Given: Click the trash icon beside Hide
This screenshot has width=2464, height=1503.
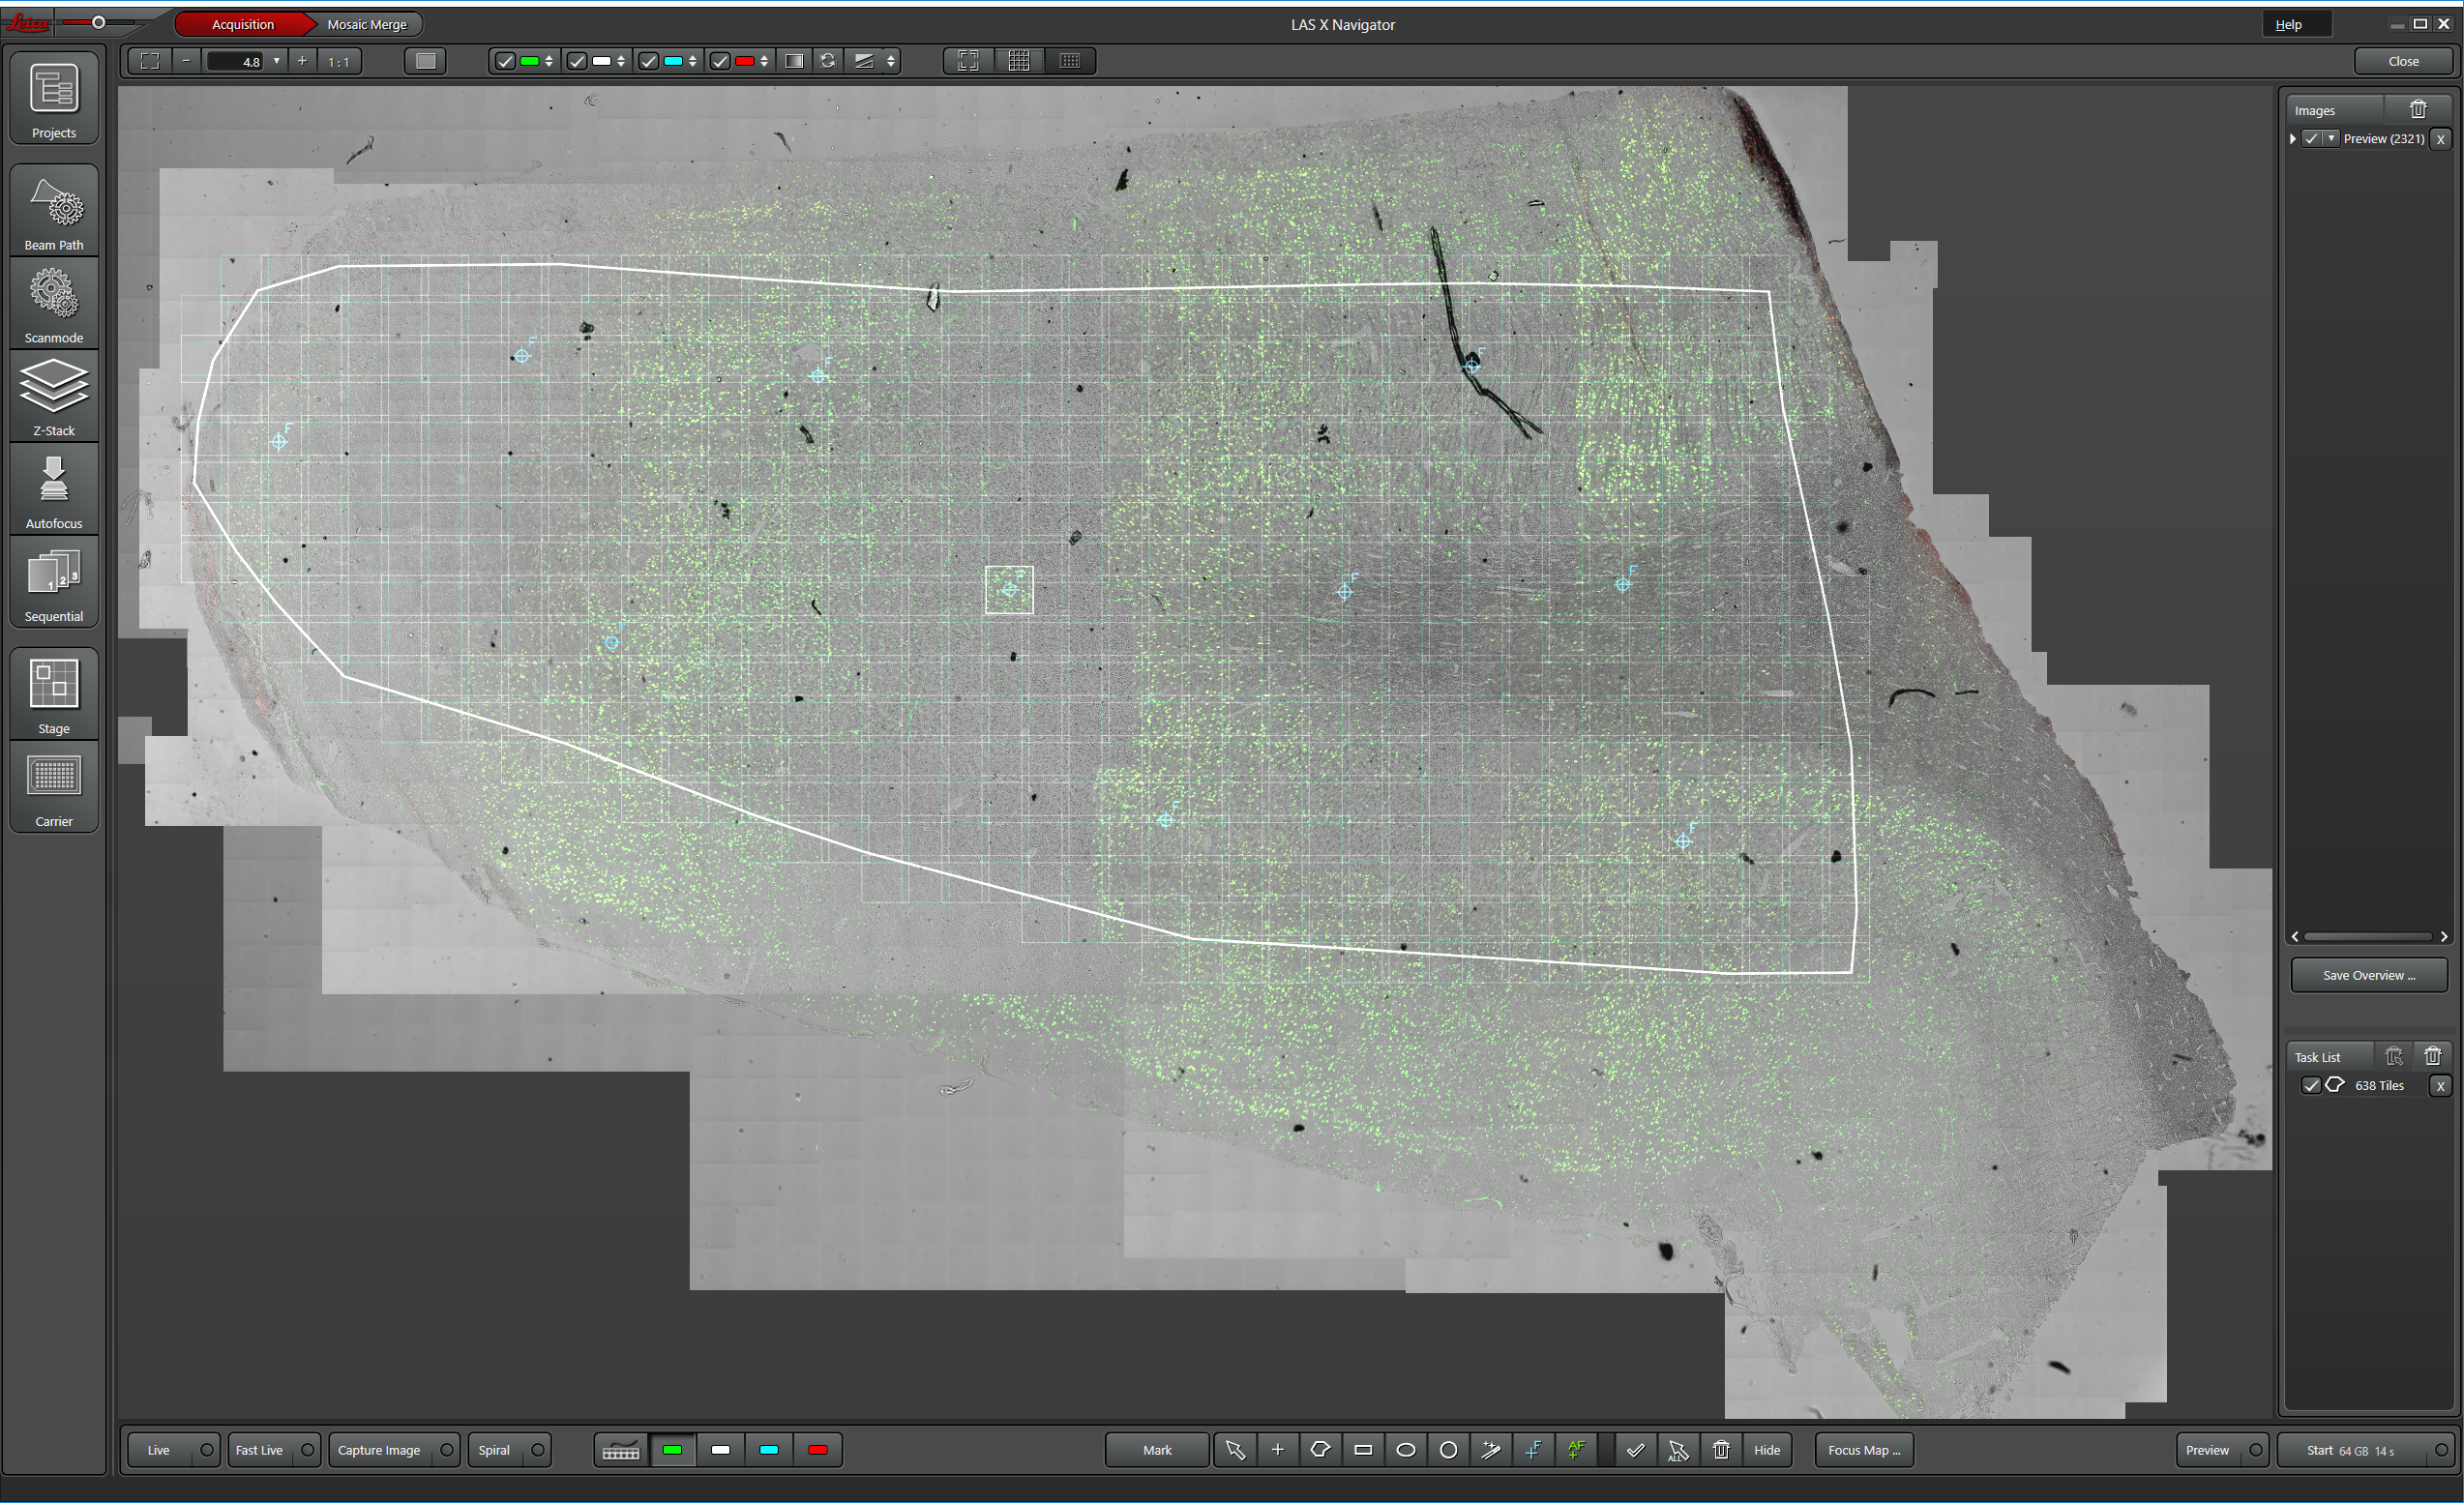Looking at the screenshot, I should pyautogui.click(x=1721, y=1449).
